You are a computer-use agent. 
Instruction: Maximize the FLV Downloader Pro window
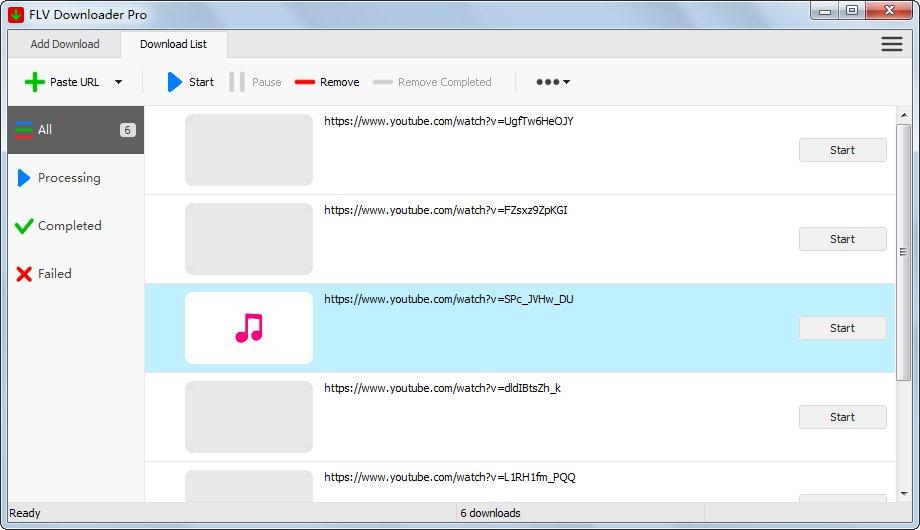pyautogui.click(x=852, y=11)
